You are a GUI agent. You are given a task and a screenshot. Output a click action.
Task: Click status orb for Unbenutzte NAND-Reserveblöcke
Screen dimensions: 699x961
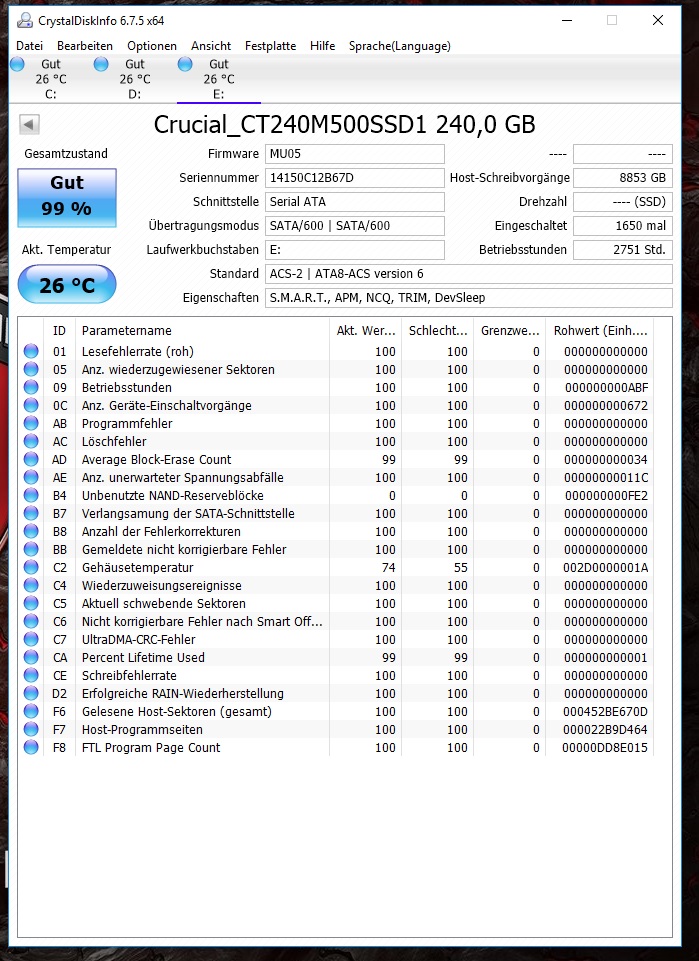click(31, 495)
